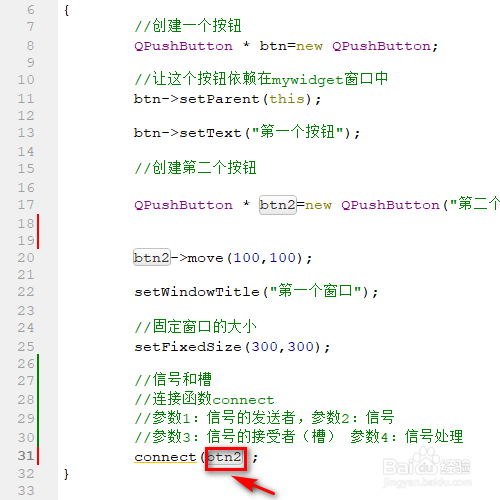This screenshot has width=500, height=500.
Task: Click btn2 in btn2->move line
Action: pos(152,257)
